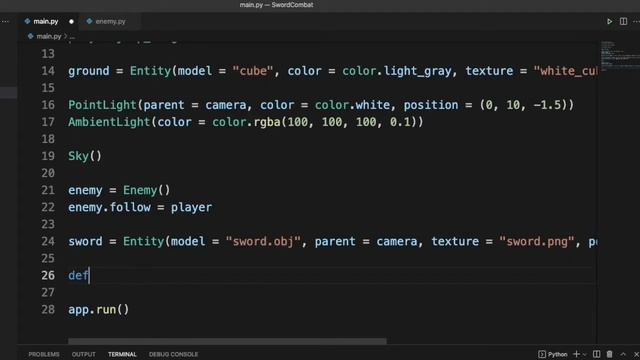This screenshot has height=360, width=640.
Task: Open the OUTPUT panel tab
Action: pos(84,354)
